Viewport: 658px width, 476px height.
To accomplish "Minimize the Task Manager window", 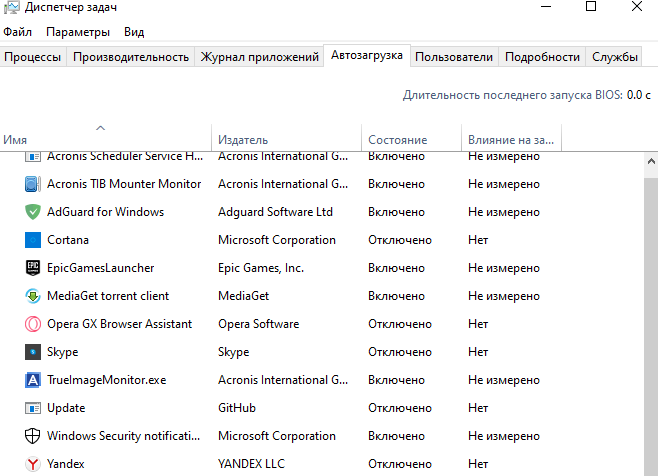I will click(x=546, y=7).
